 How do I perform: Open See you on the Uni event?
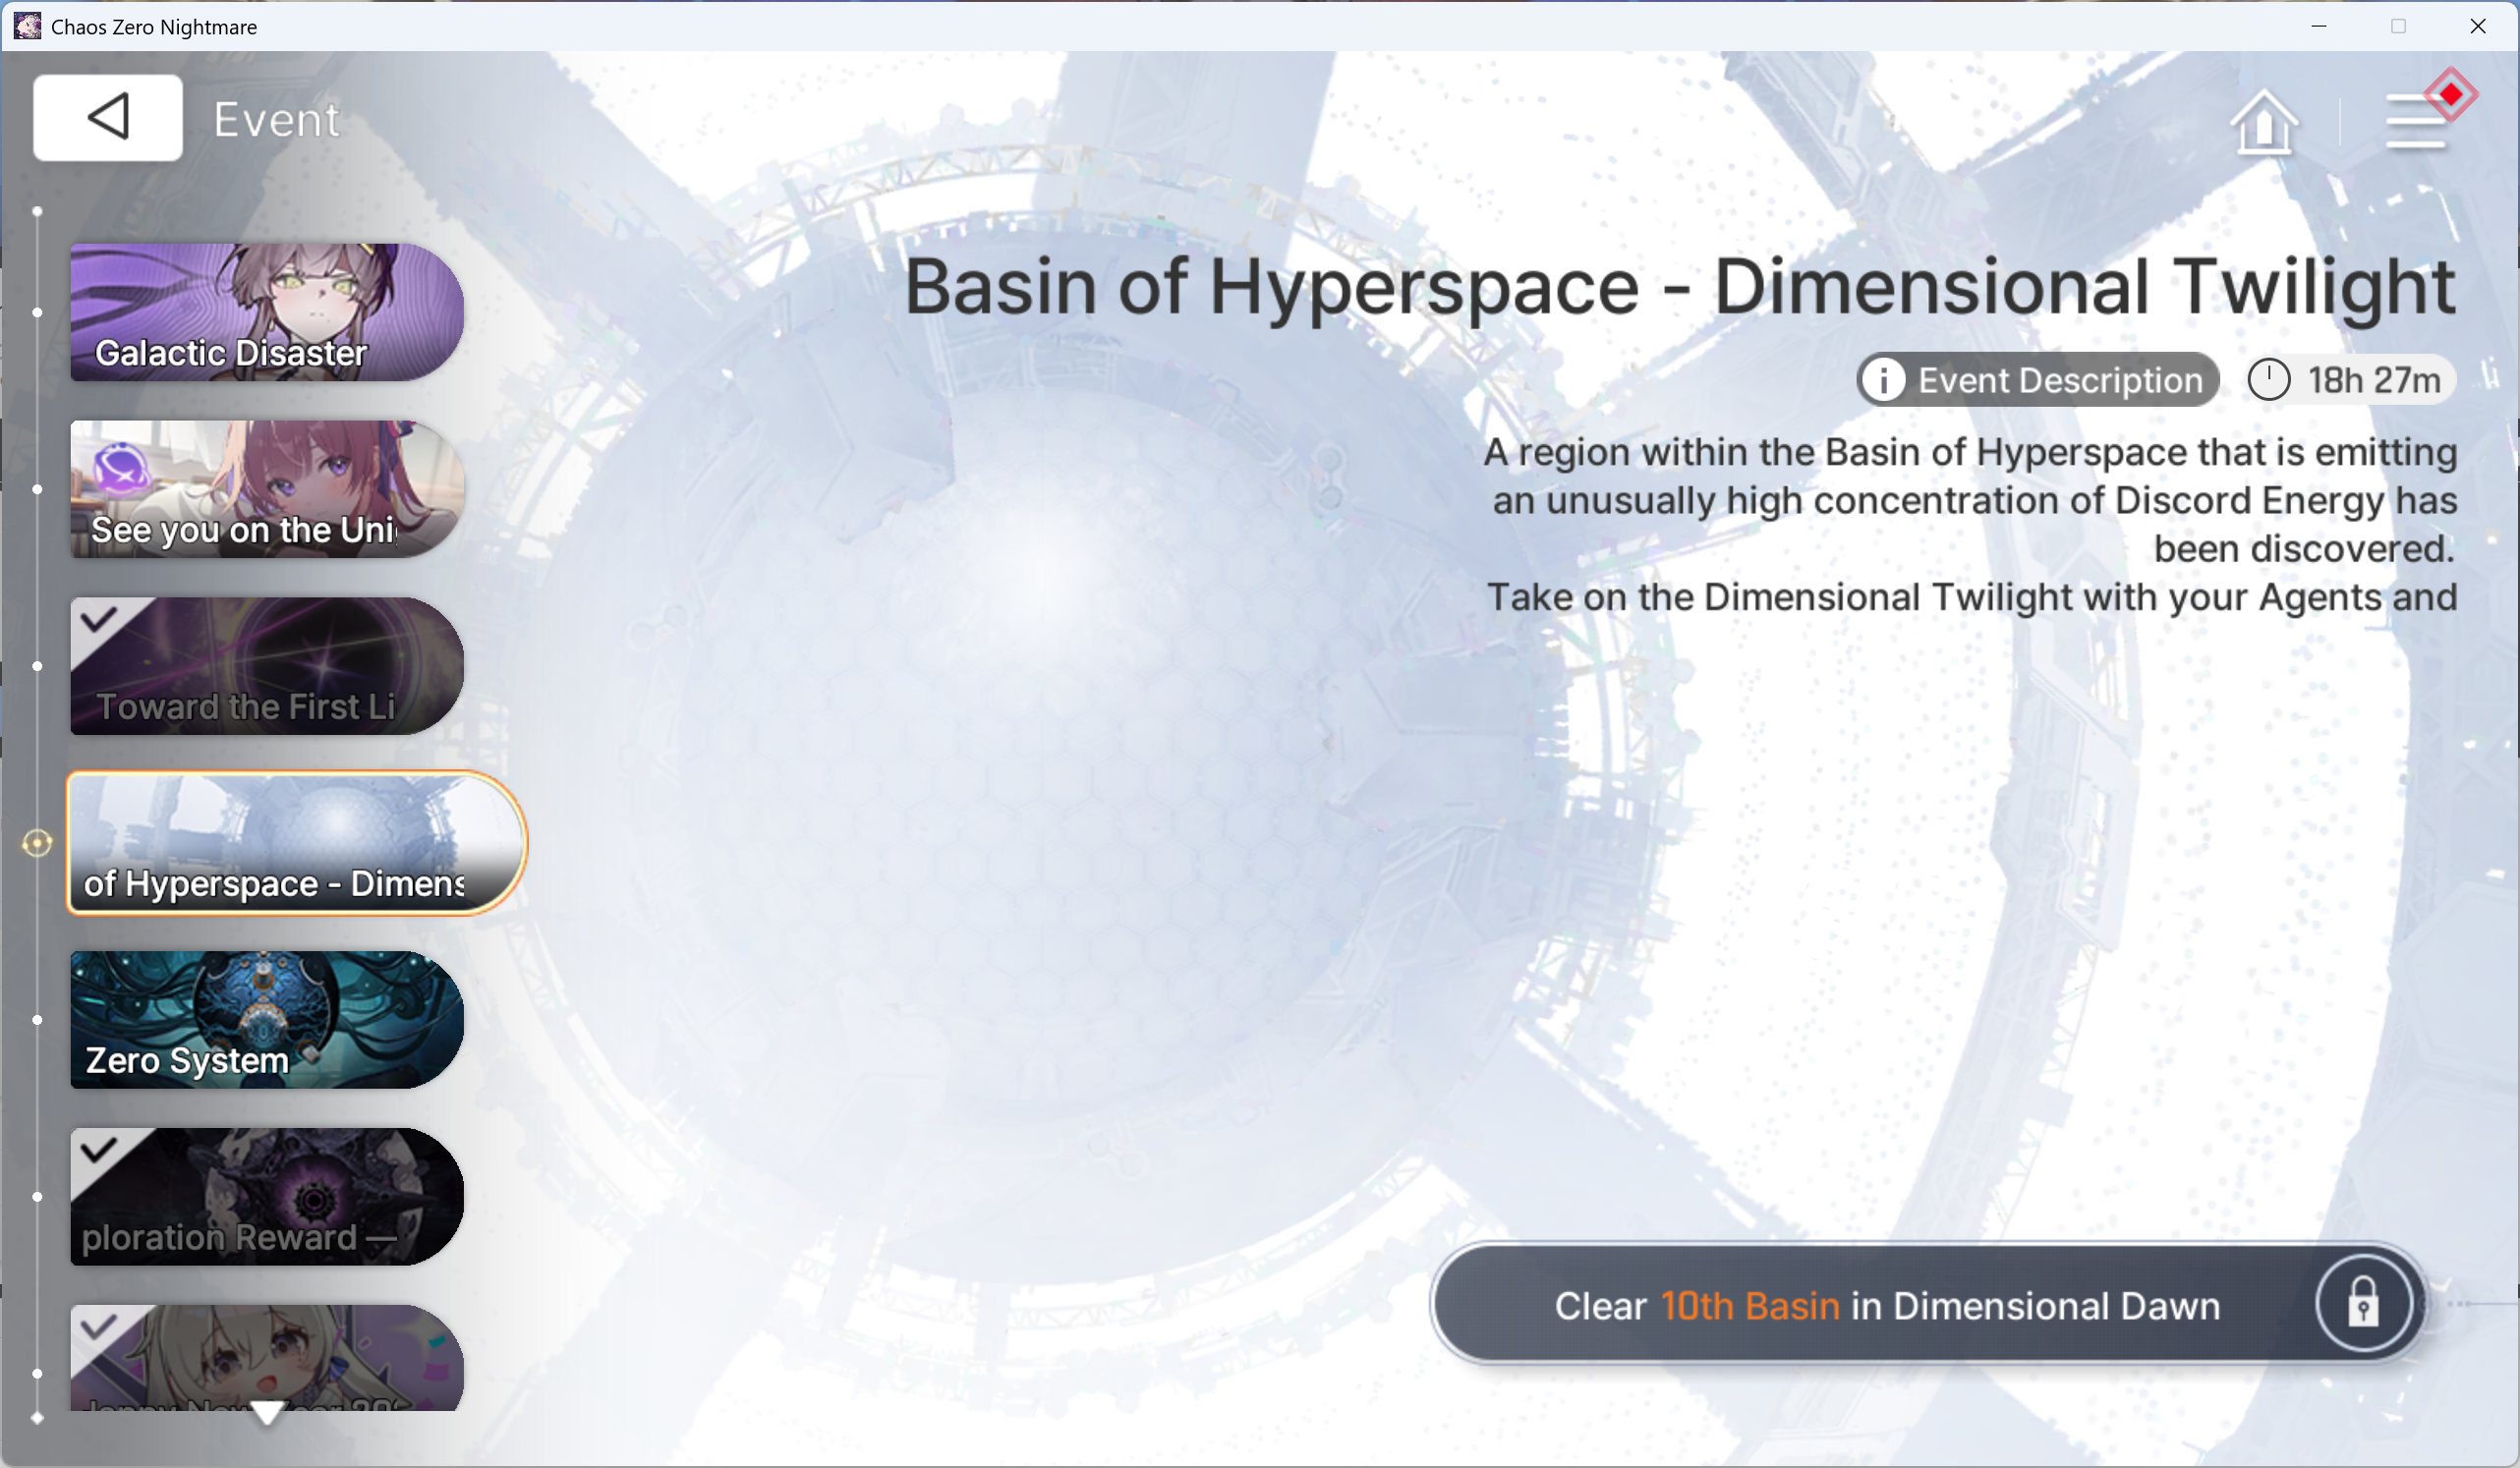pos(266,489)
